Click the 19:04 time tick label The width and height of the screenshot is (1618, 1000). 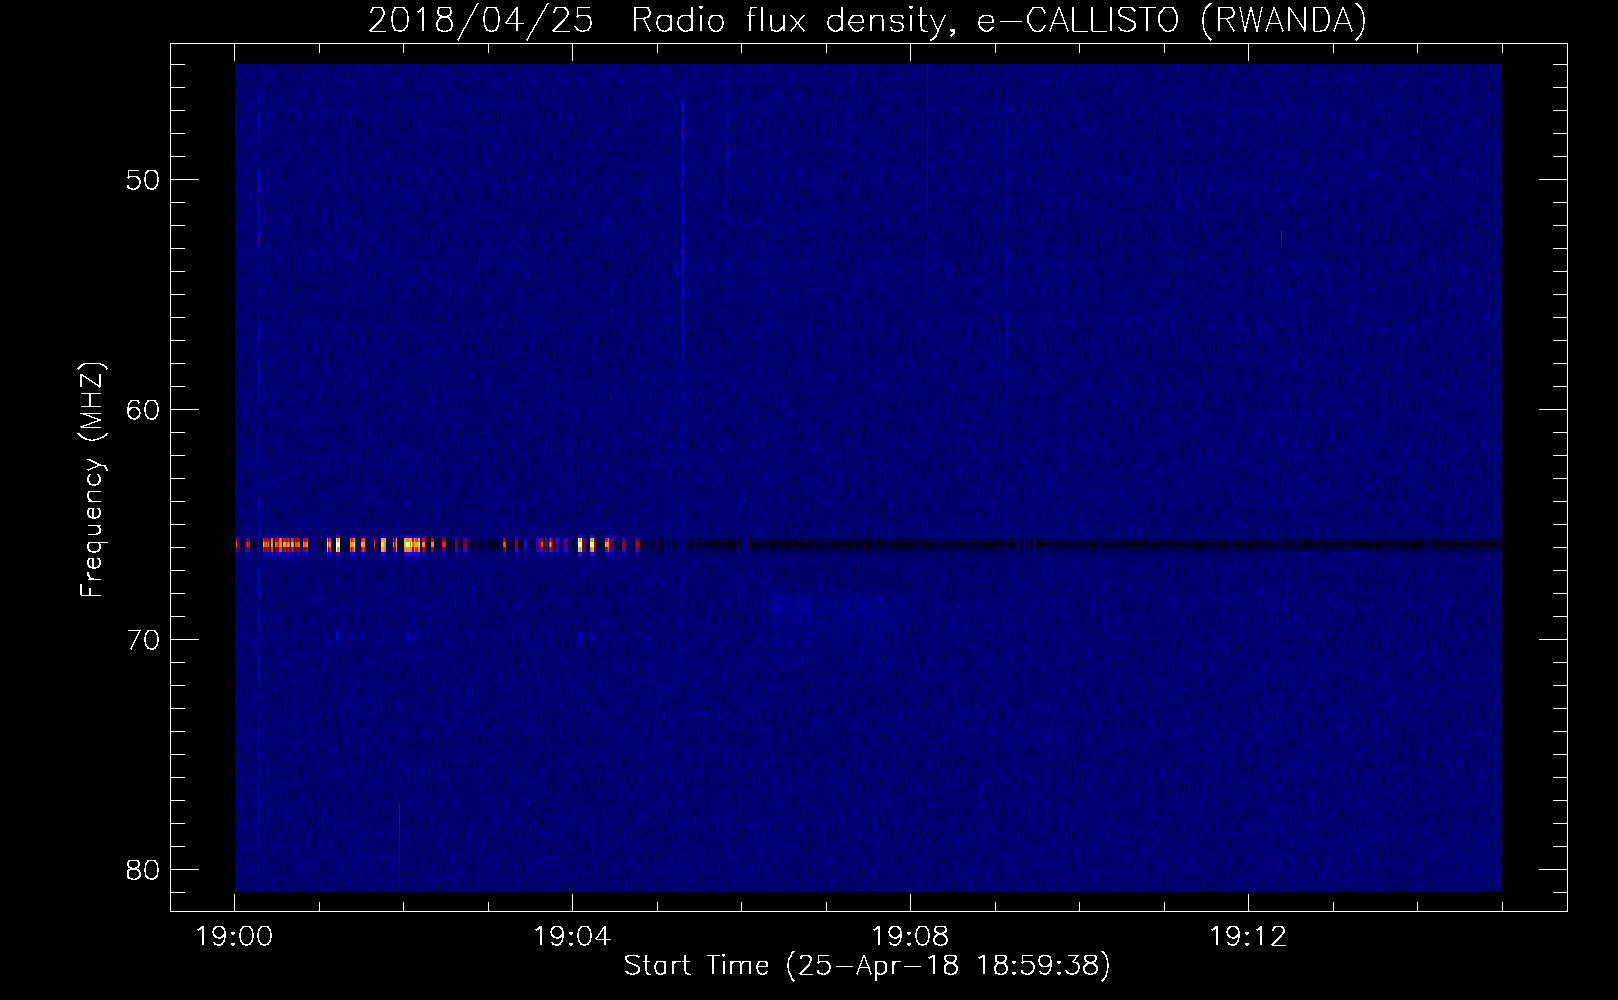(572, 937)
